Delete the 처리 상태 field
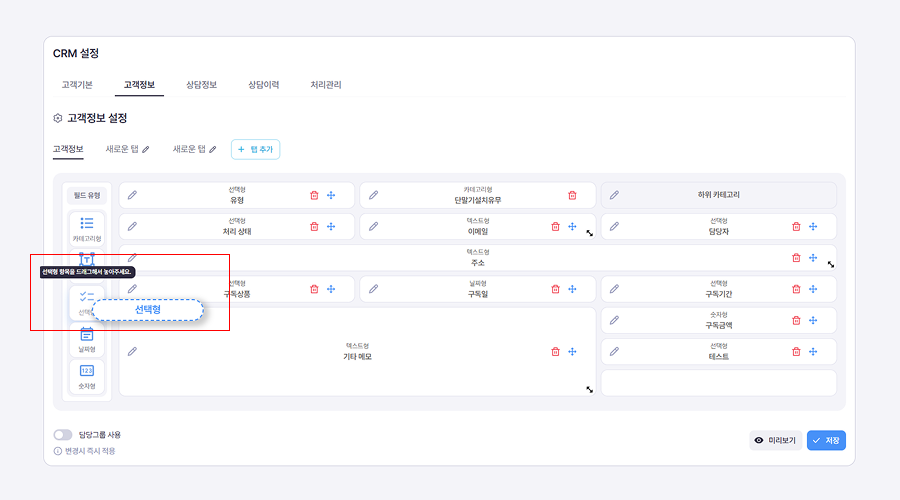The image size is (900, 500). coord(314,227)
